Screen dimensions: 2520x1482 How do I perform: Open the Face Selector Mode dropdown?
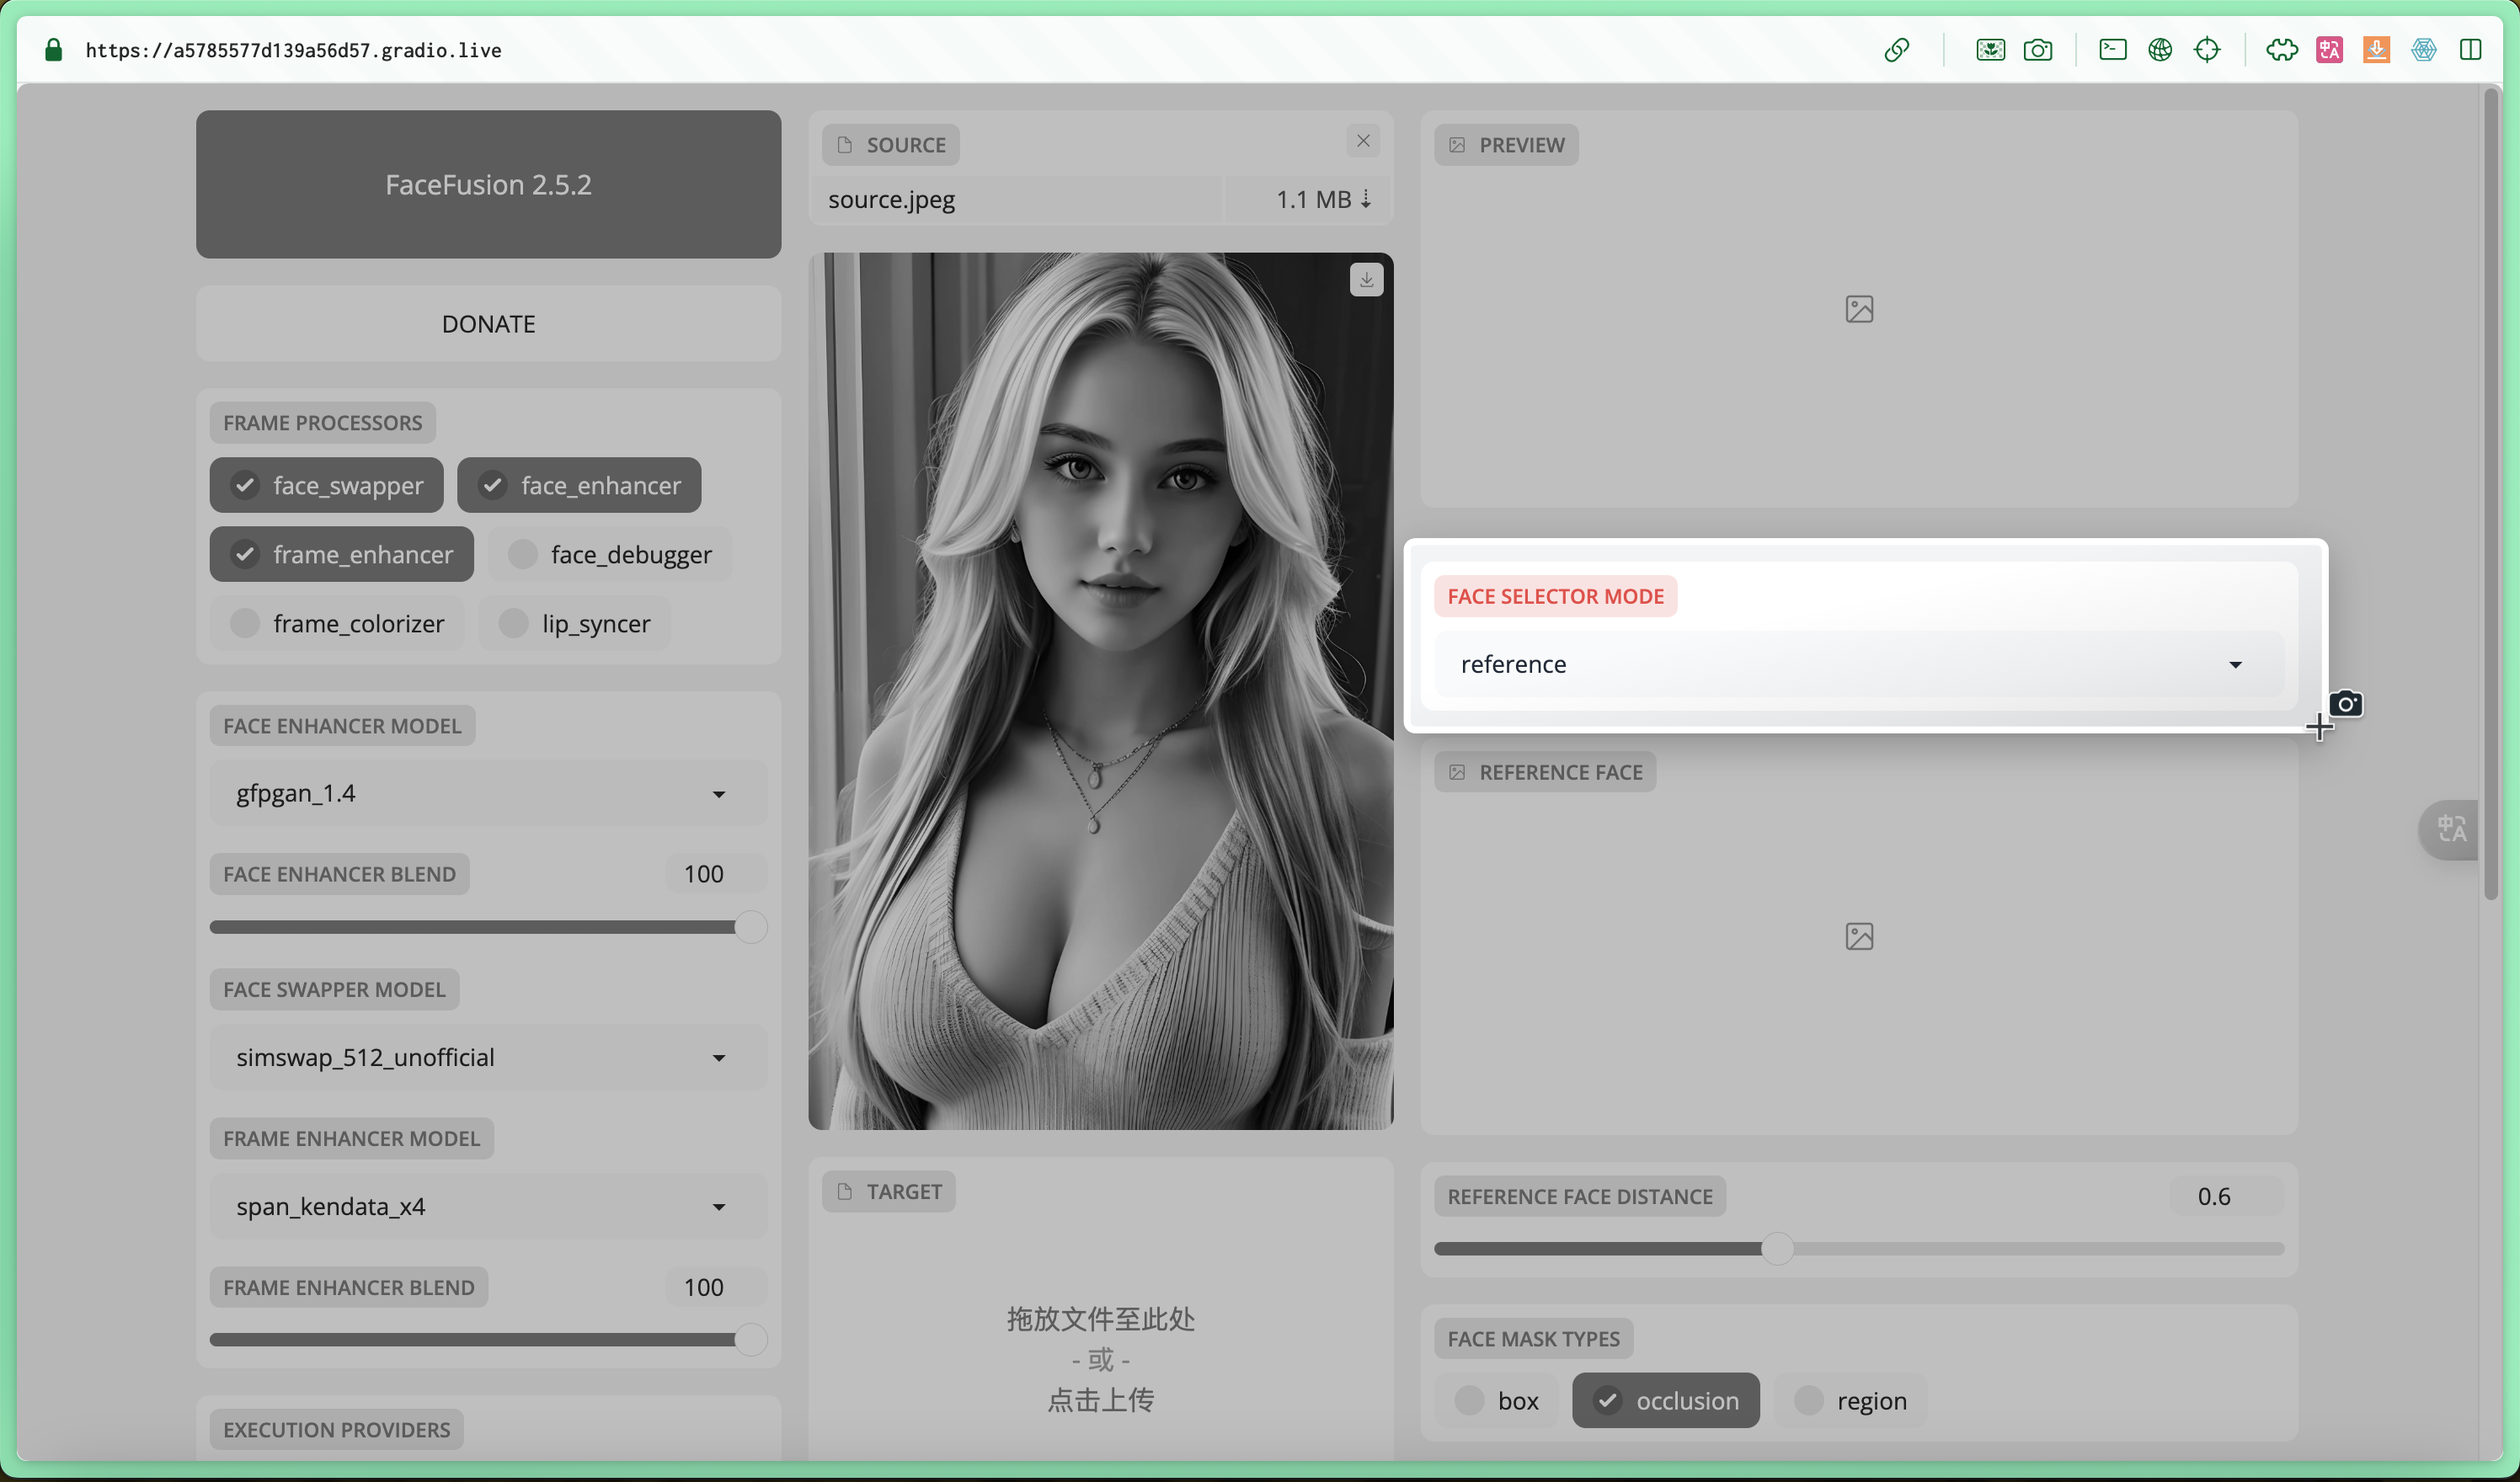[x=1859, y=664]
